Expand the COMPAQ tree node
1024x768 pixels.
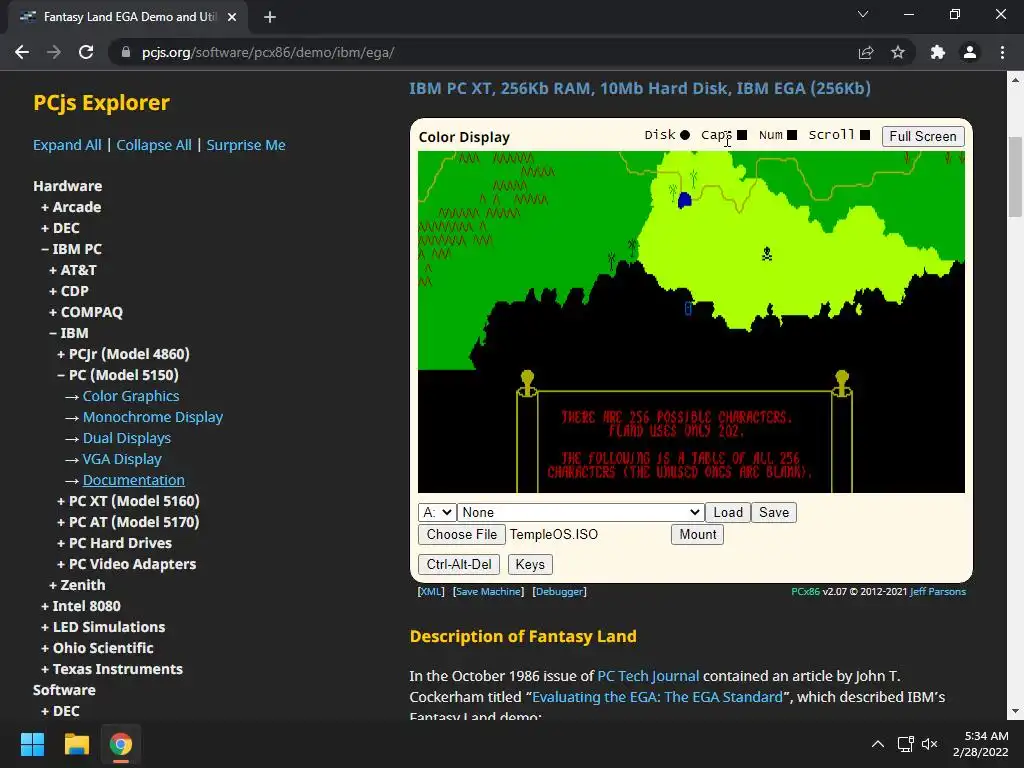click(x=86, y=312)
